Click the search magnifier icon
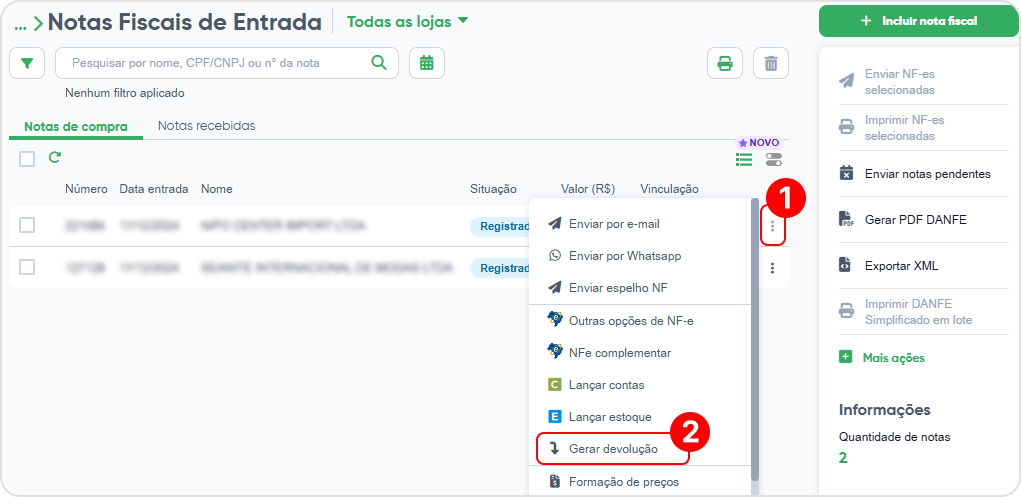 coord(378,63)
